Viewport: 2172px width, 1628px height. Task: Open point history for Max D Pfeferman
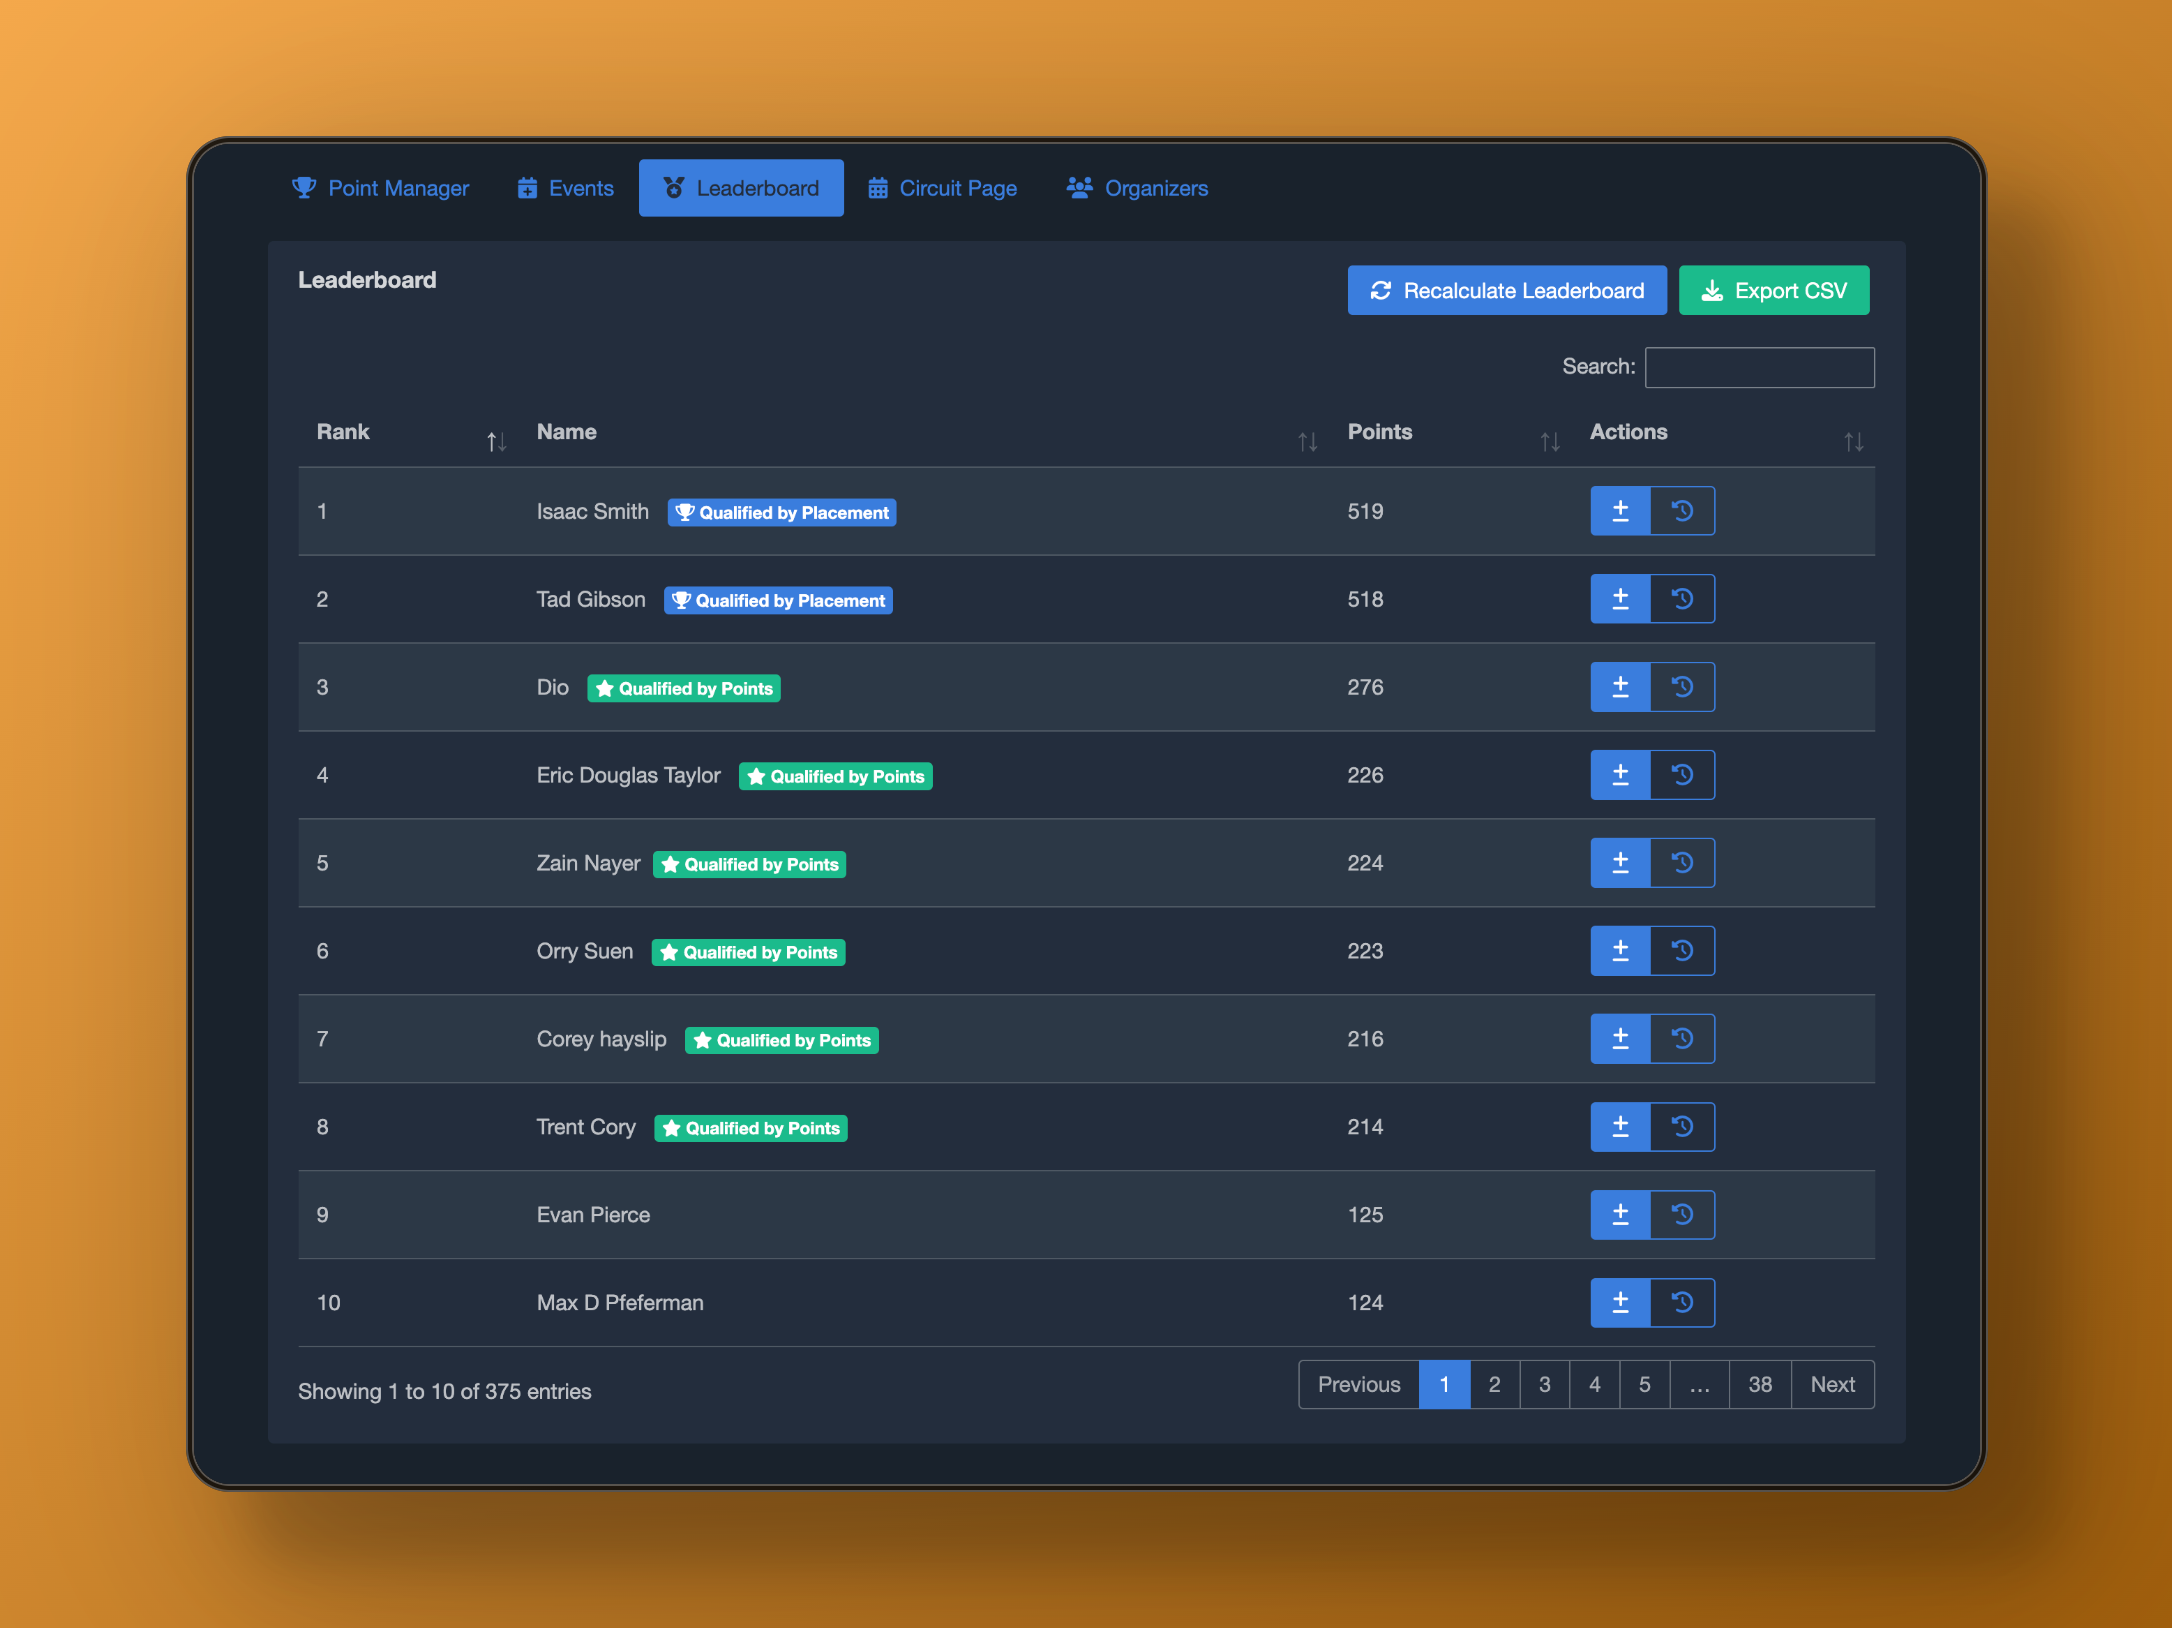(x=1682, y=1303)
